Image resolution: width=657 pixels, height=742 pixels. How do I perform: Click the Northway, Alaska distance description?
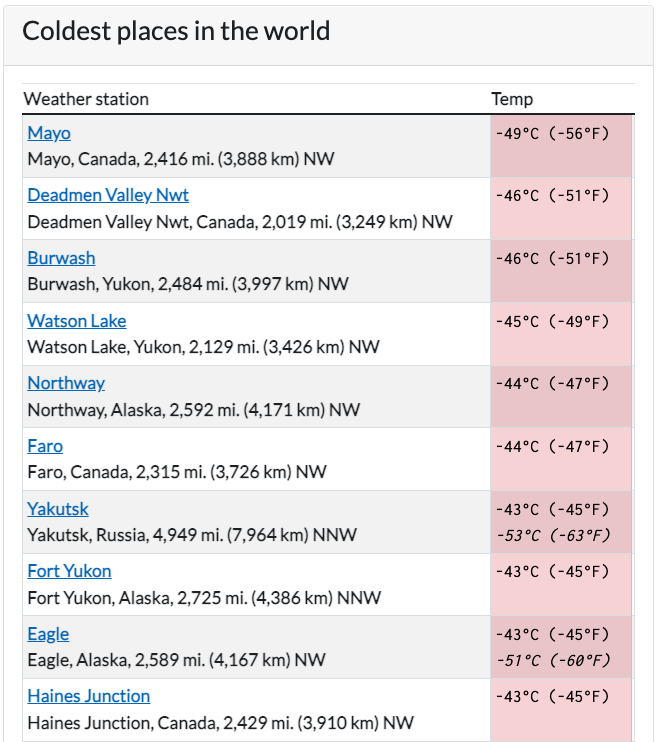pos(194,410)
